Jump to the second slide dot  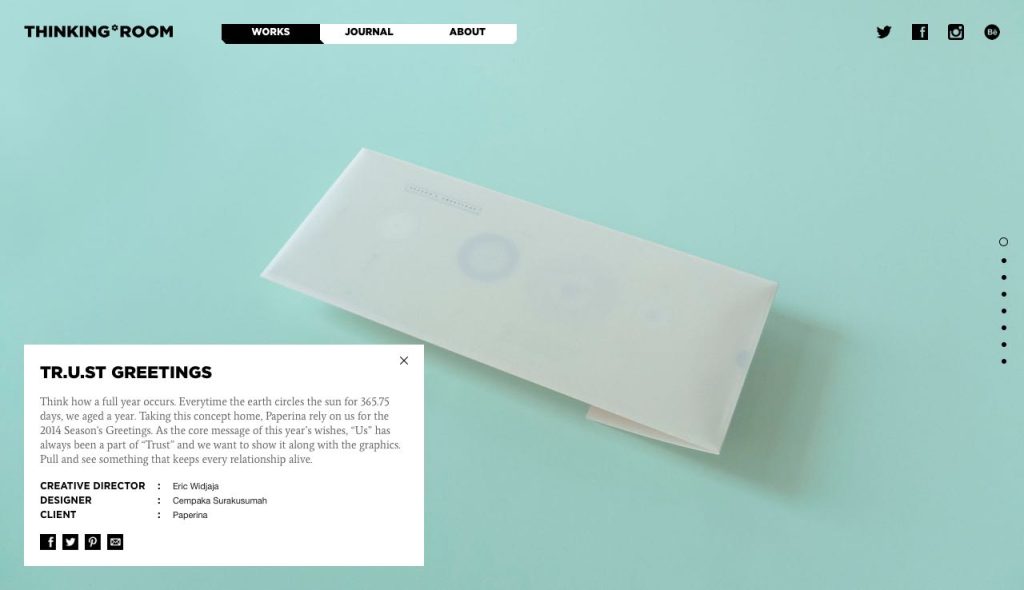point(1004,261)
